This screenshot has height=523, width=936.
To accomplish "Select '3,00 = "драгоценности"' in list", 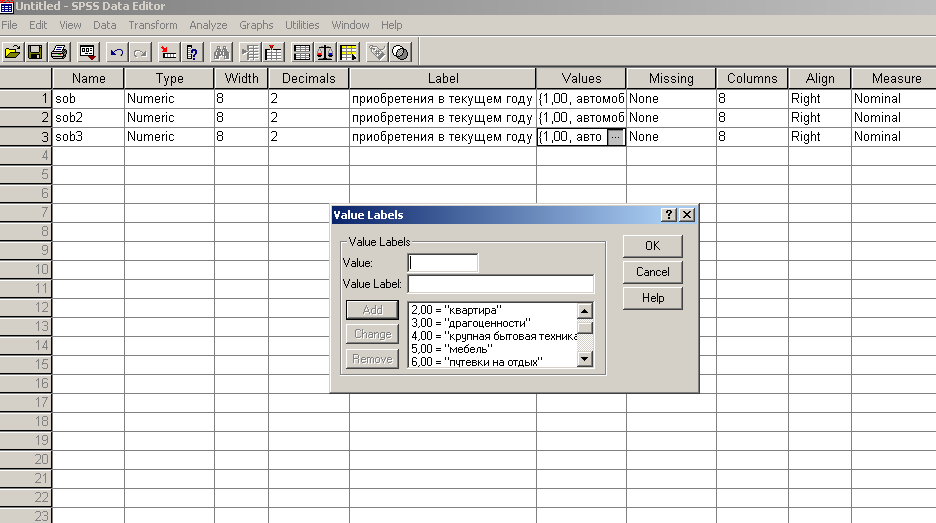I will 493,323.
